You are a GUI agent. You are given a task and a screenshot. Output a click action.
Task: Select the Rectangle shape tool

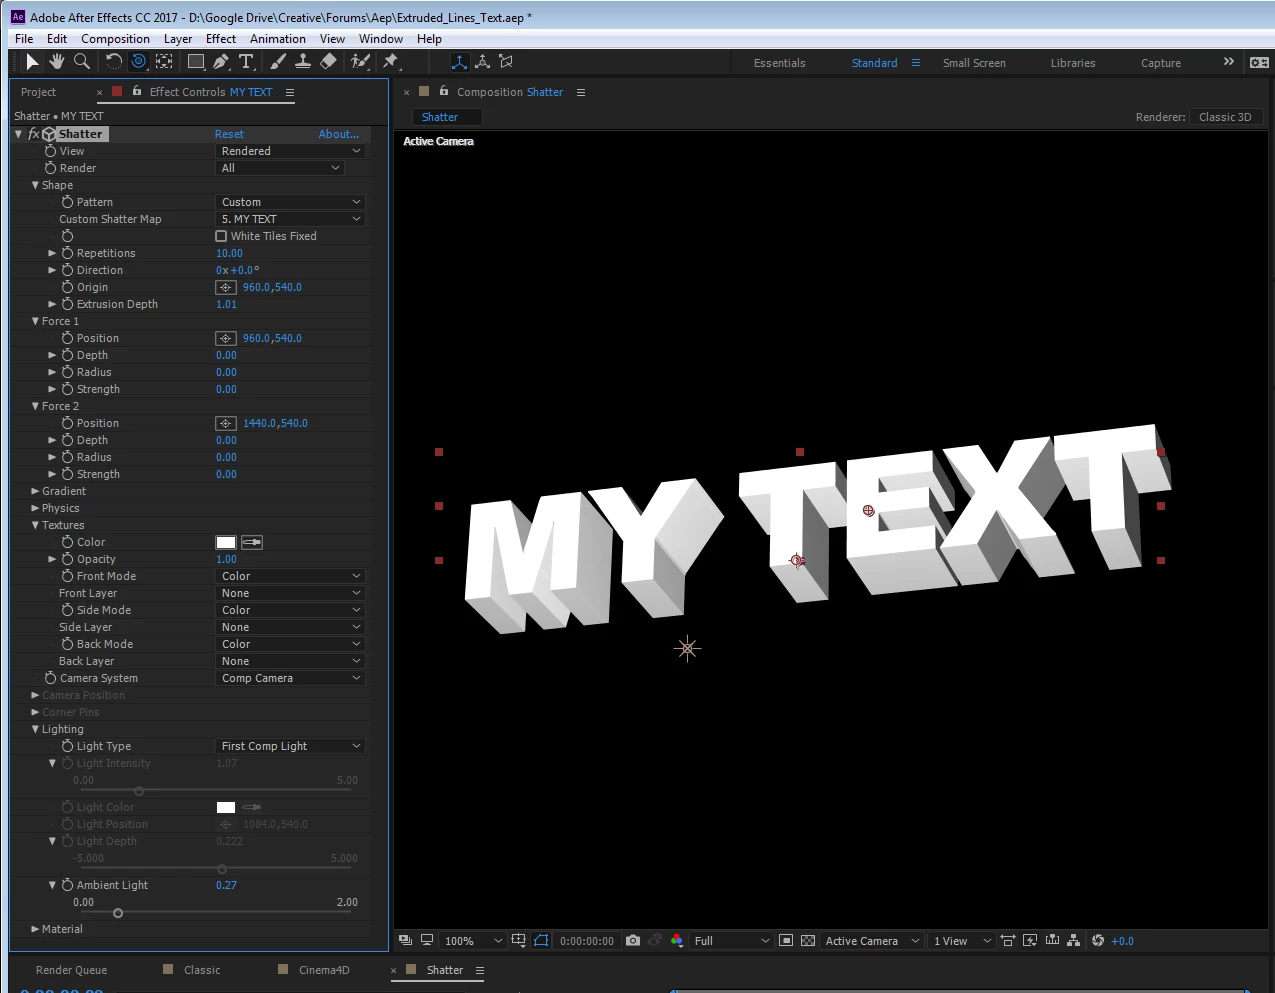tap(196, 62)
